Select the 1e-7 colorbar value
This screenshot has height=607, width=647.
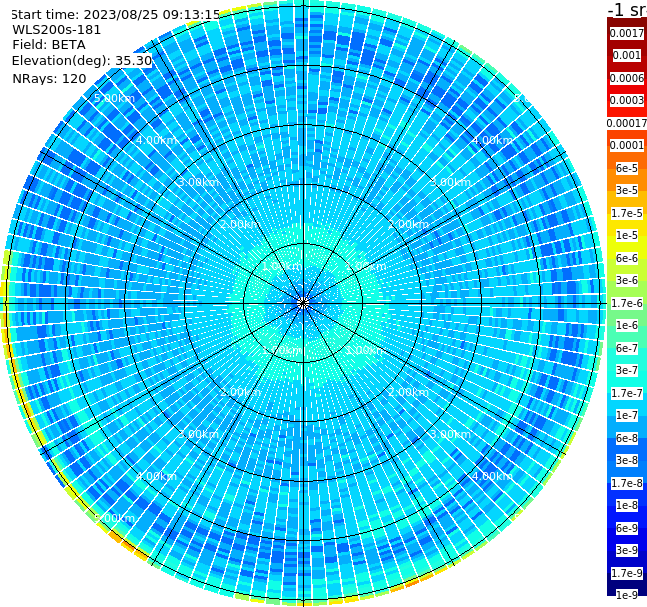[x=627, y=415]
